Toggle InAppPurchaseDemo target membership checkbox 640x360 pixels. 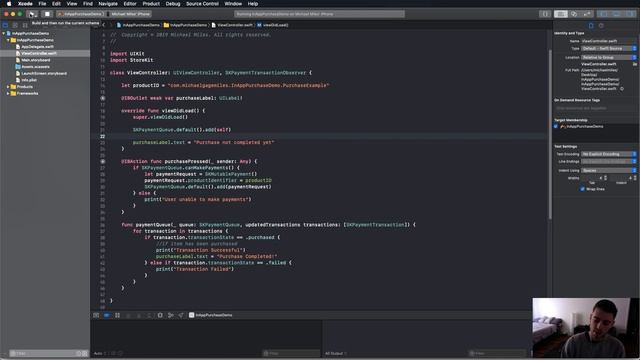556,127
